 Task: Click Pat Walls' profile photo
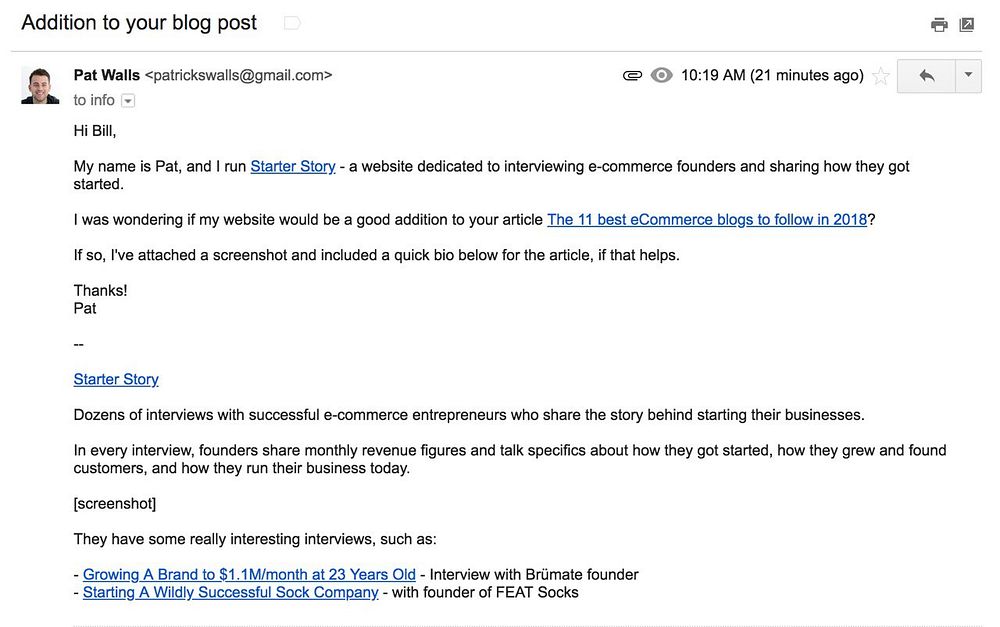[x=40, y=86]
